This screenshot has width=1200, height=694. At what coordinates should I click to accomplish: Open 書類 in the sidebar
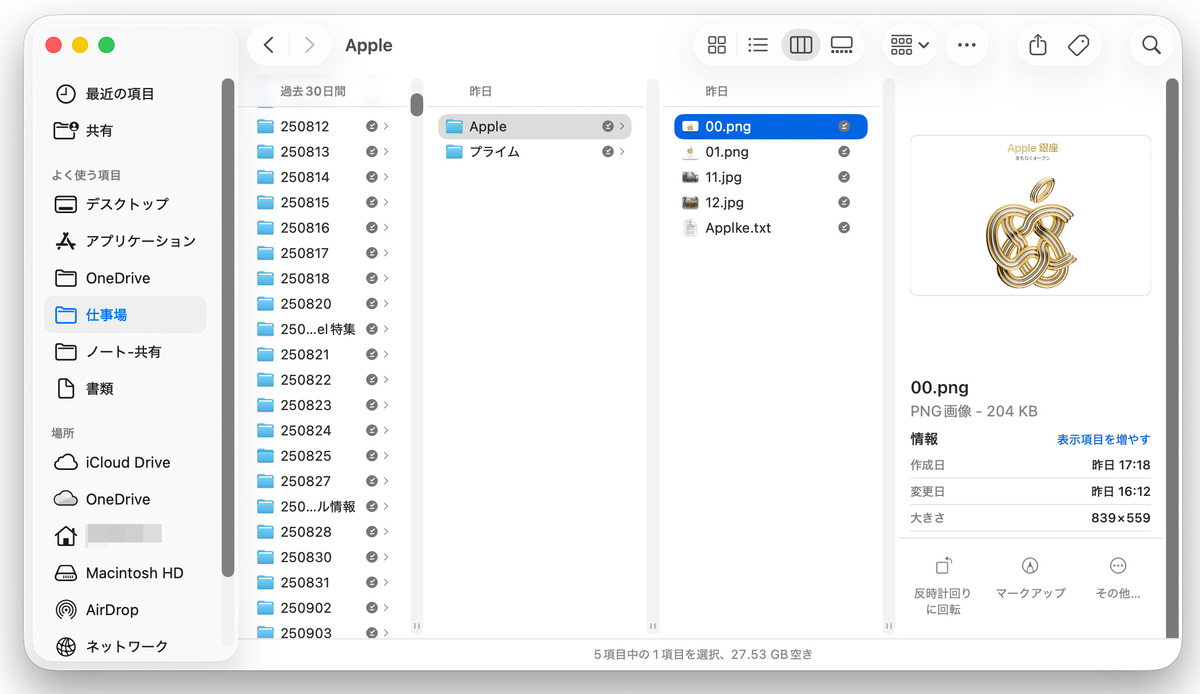(x=125, y=389)
